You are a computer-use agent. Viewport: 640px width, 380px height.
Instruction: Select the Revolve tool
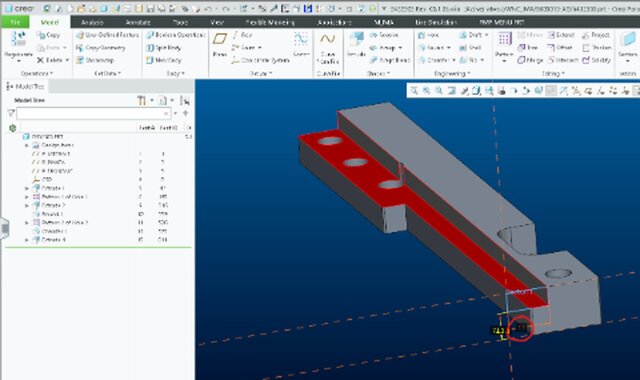click(384, 35)
